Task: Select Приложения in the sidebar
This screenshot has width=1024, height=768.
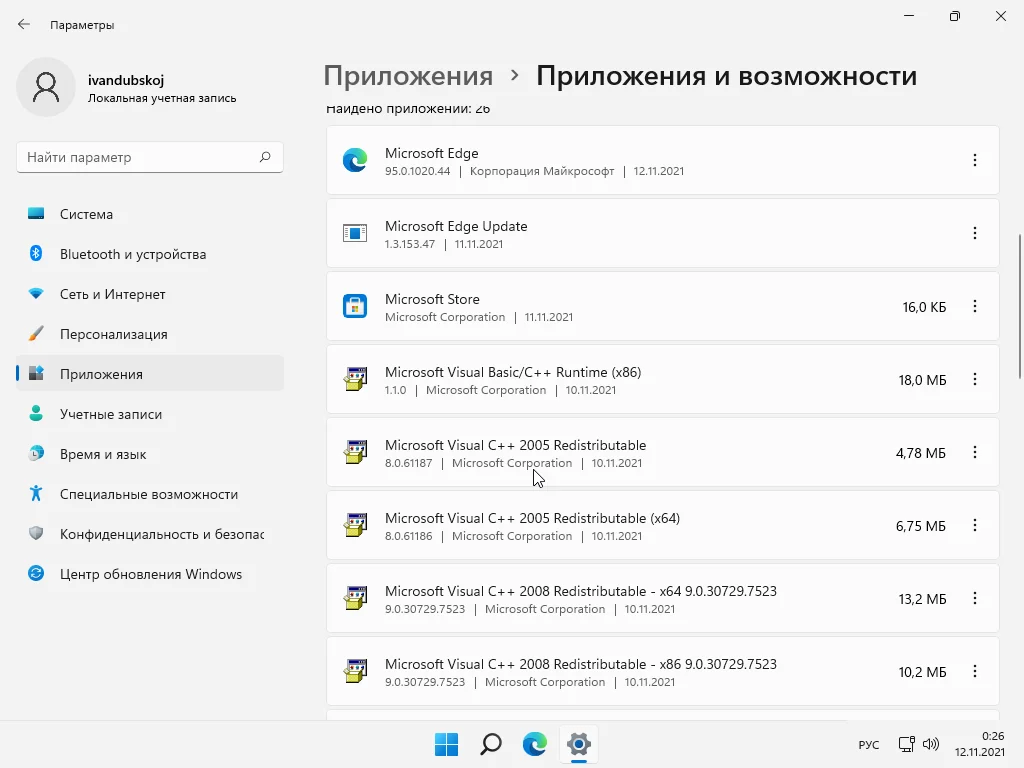Action: coord(150,374)
